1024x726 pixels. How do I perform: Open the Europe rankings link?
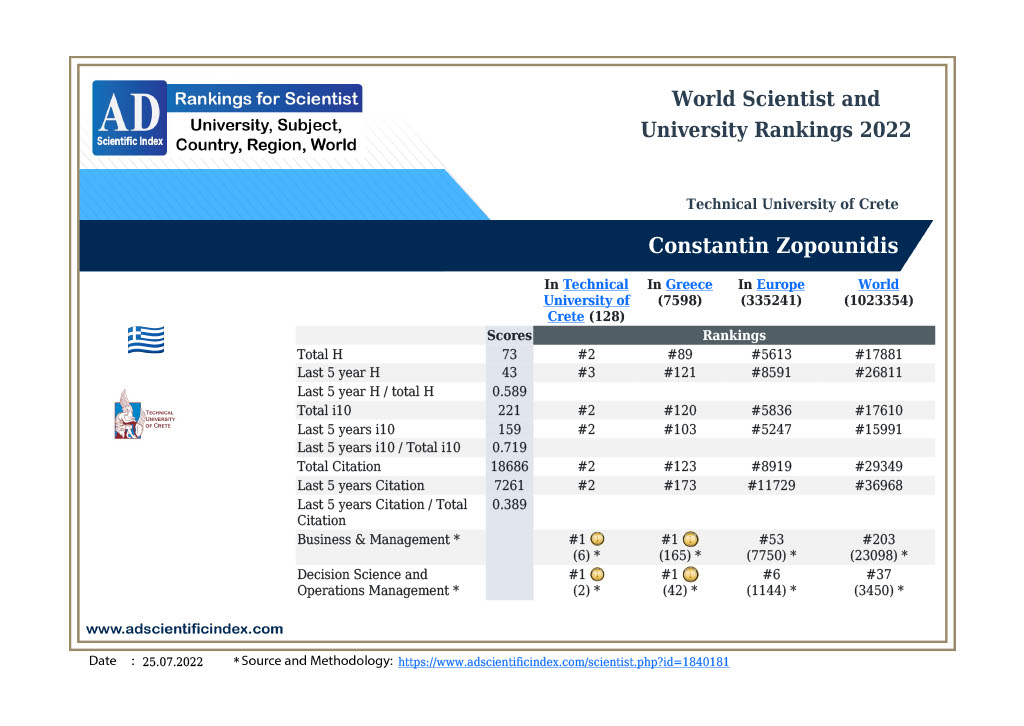click(780, 284)
